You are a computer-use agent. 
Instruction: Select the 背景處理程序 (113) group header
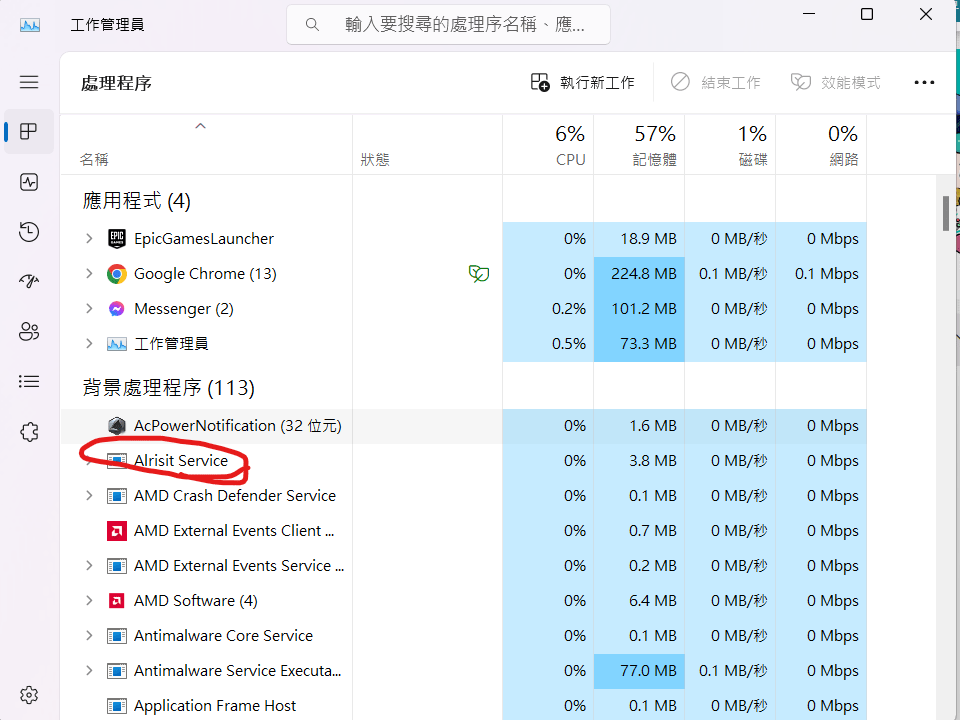168,388
